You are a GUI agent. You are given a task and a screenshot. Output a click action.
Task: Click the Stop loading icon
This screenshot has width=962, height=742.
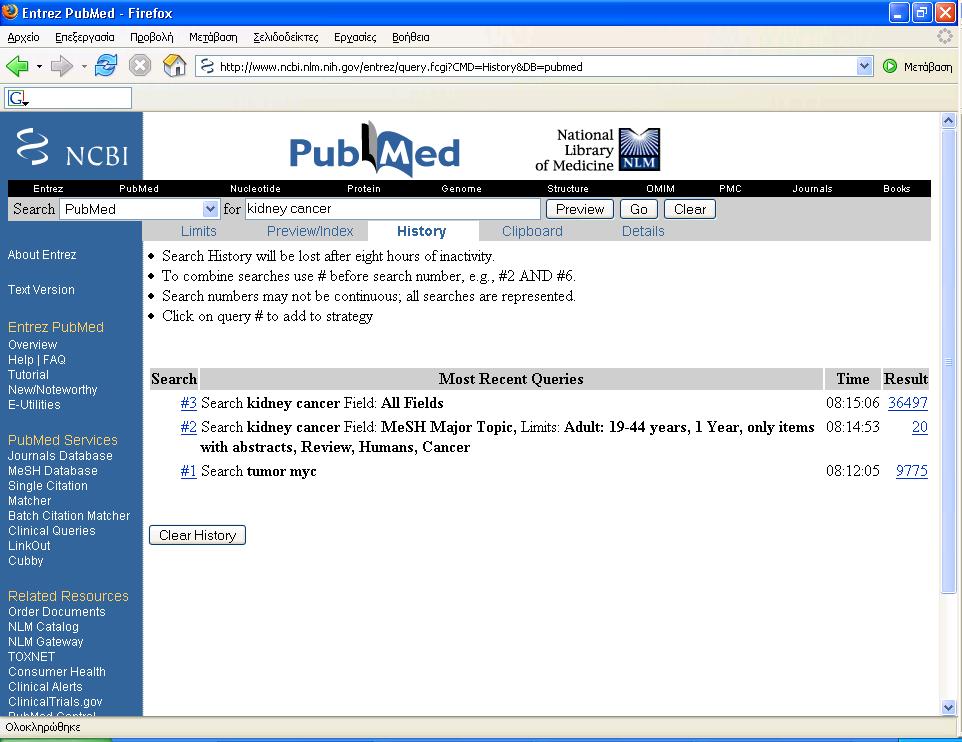pyautogui.click(x=140, y=66)
